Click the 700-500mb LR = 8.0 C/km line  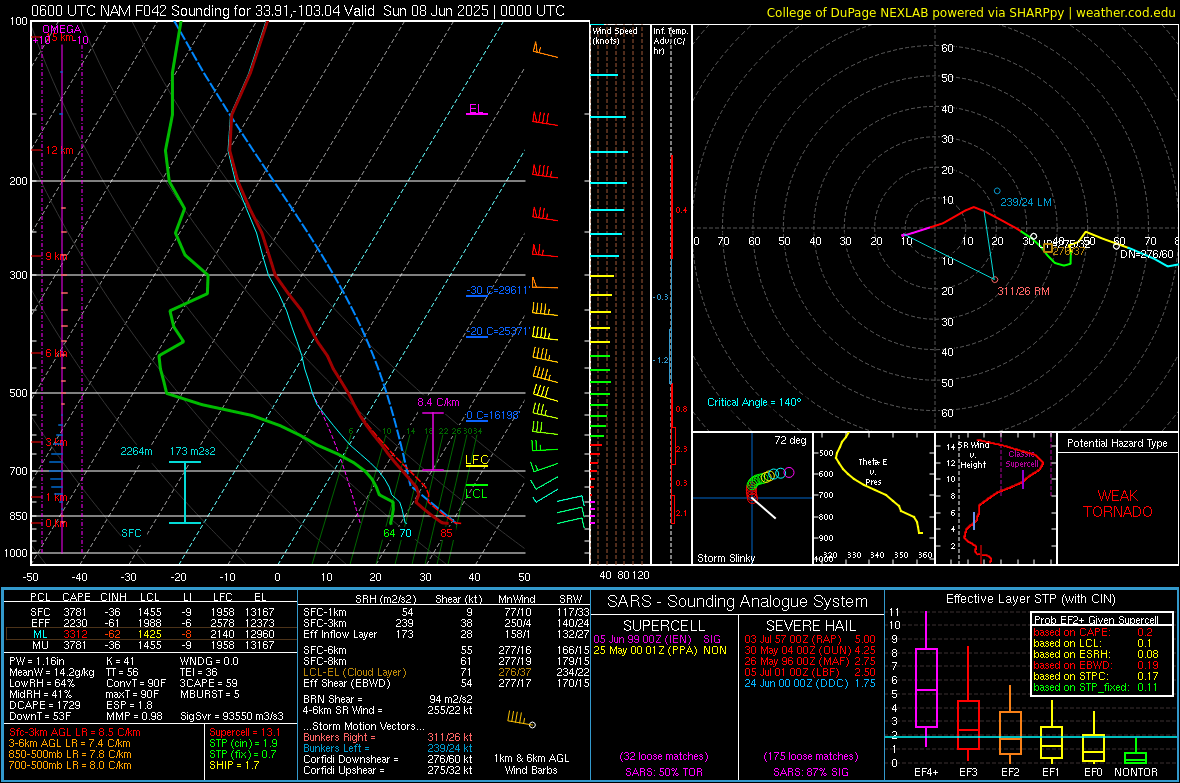[x=70, y=765]
